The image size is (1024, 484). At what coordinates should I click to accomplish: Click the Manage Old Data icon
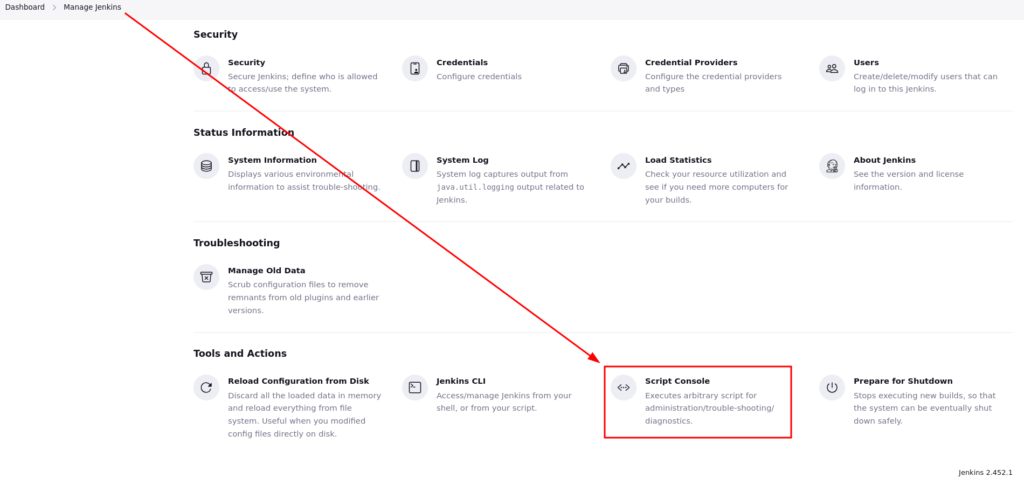[x=206, y=277]
